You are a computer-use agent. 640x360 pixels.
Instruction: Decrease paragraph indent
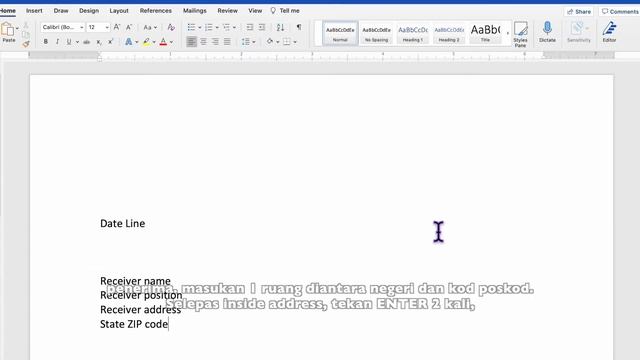tap(250, 27)
